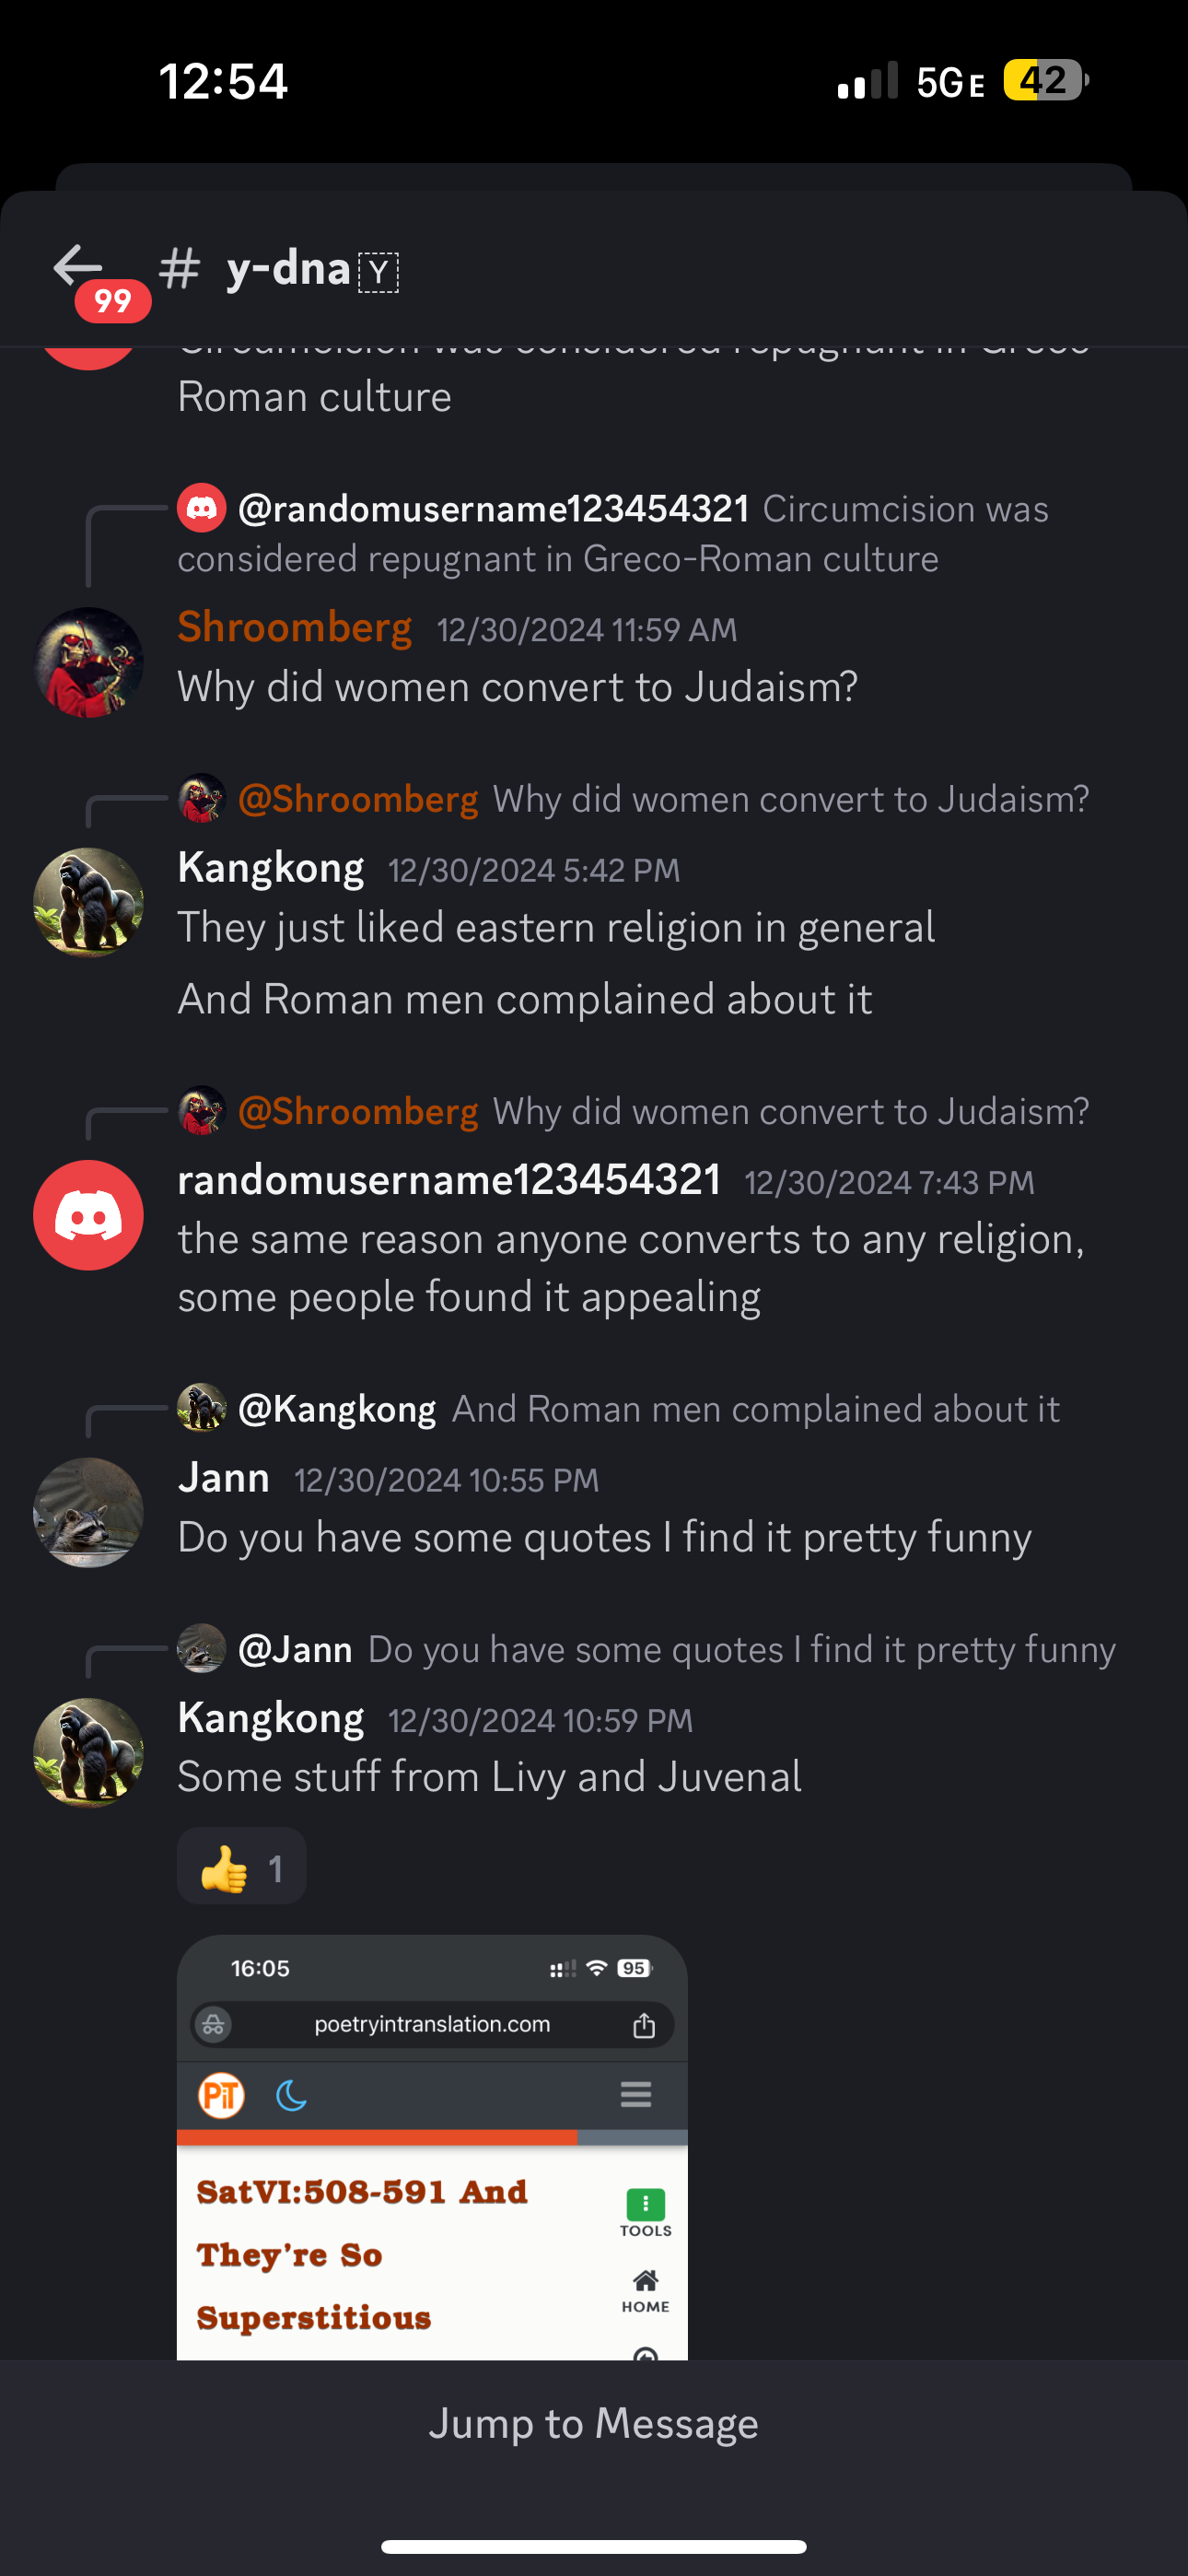Image resolution: width=1188 pixels, height=2576 pixels.
Task: Tap the Jann username label
Action: coord(224,1477)
